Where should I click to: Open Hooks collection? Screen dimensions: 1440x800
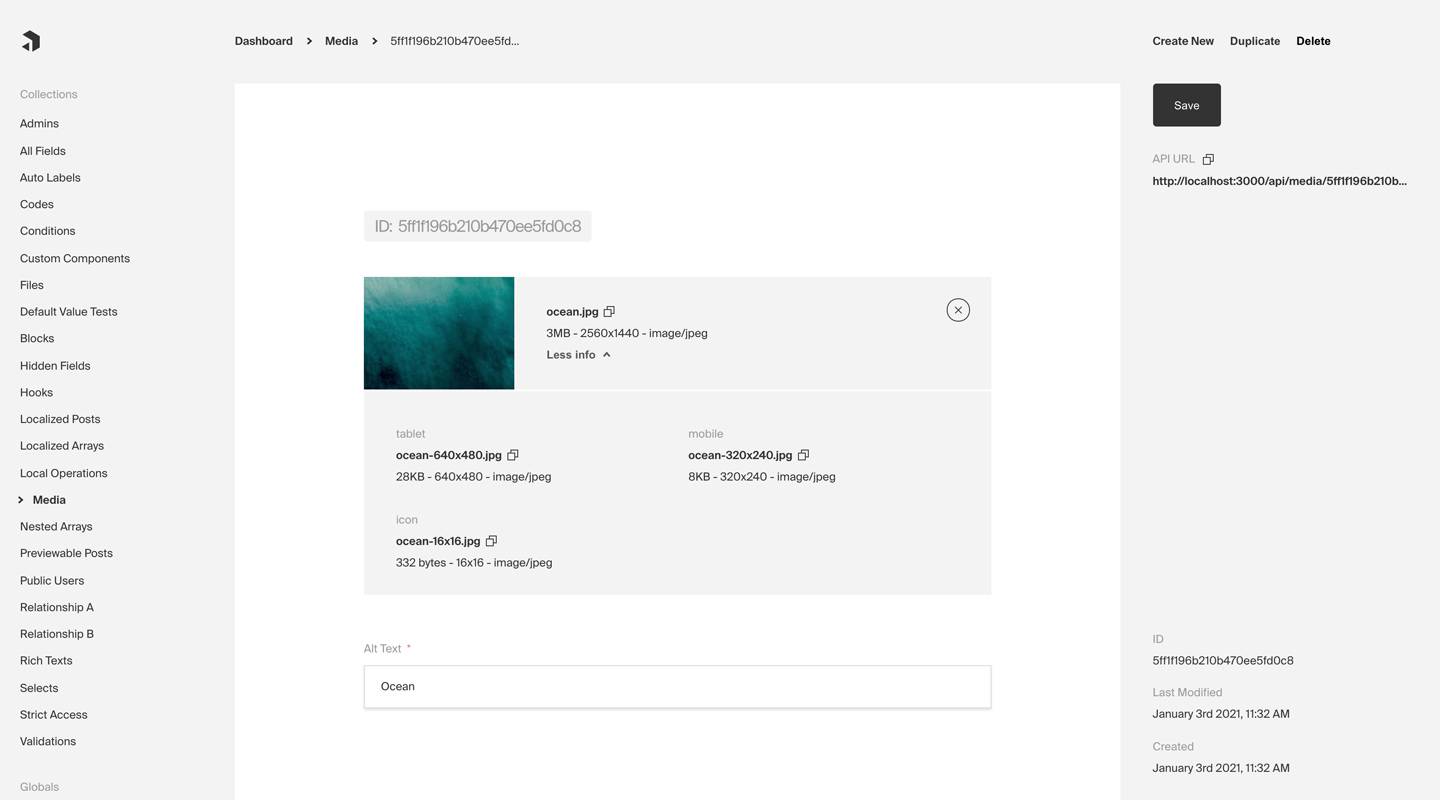click(x=36, y=392)
